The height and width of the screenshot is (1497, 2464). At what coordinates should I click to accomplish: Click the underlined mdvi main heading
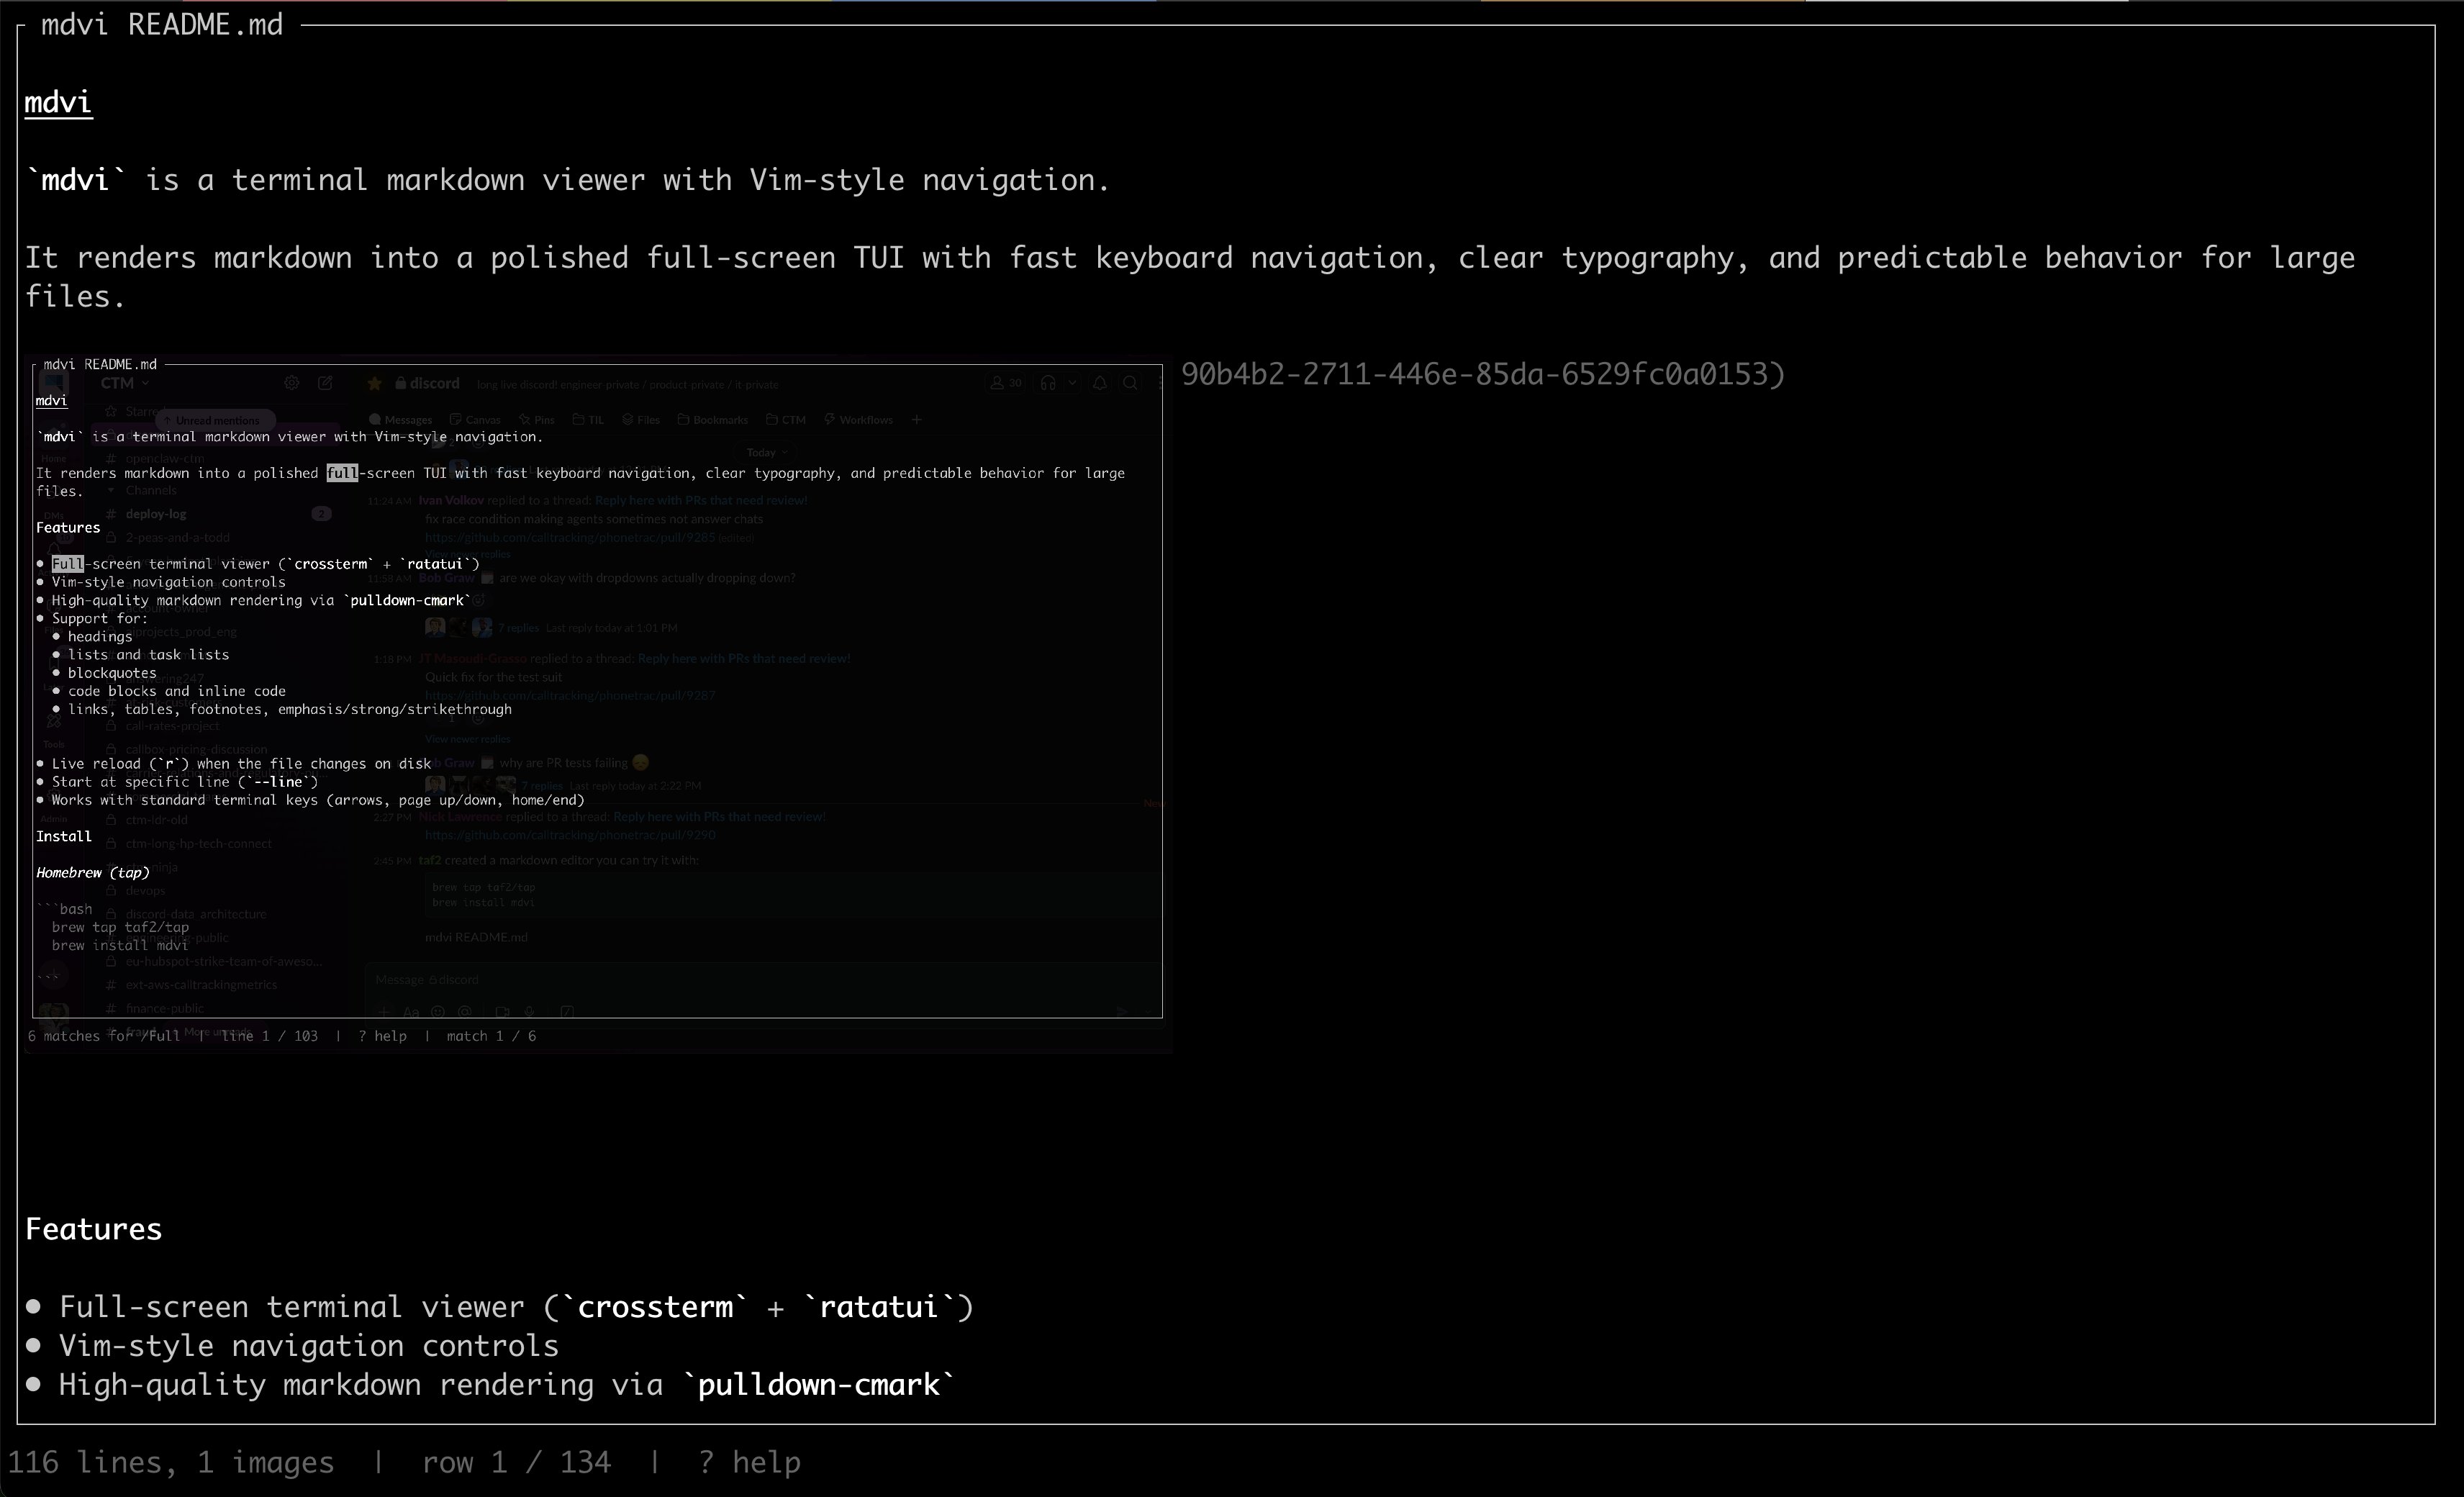(x=58, y=102)
